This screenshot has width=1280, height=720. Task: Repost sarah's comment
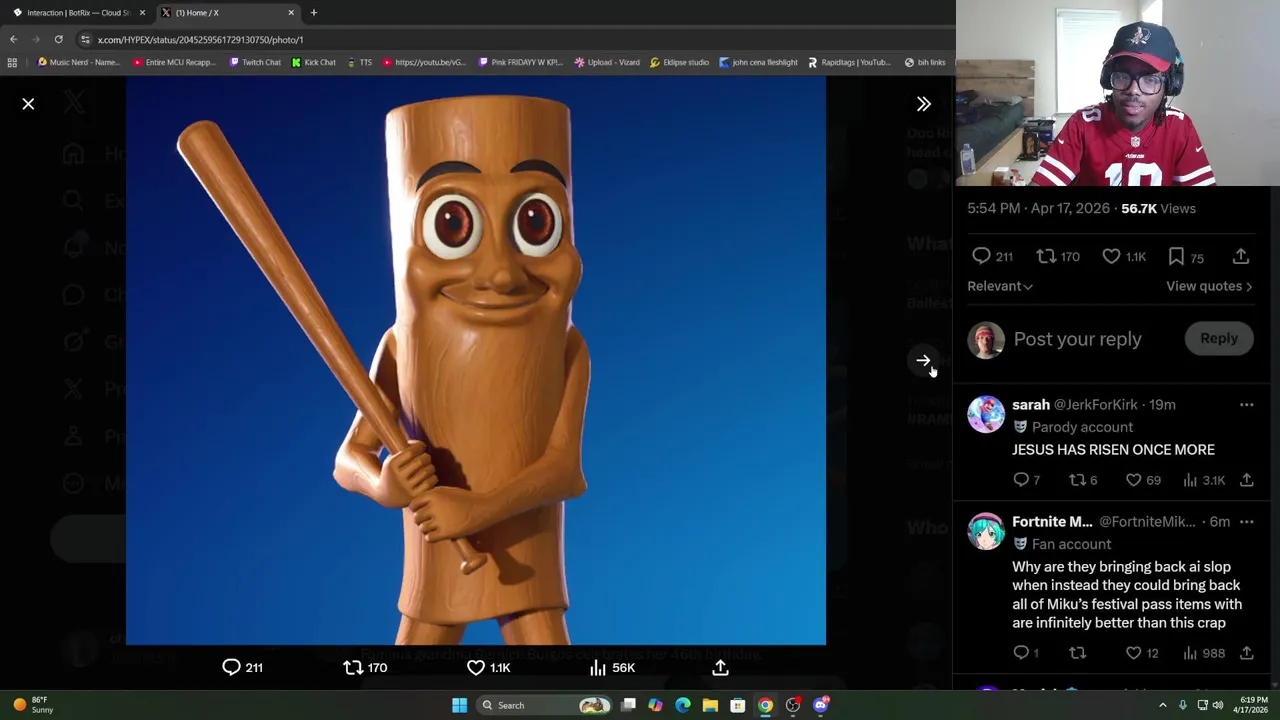tap(1077, 480)
